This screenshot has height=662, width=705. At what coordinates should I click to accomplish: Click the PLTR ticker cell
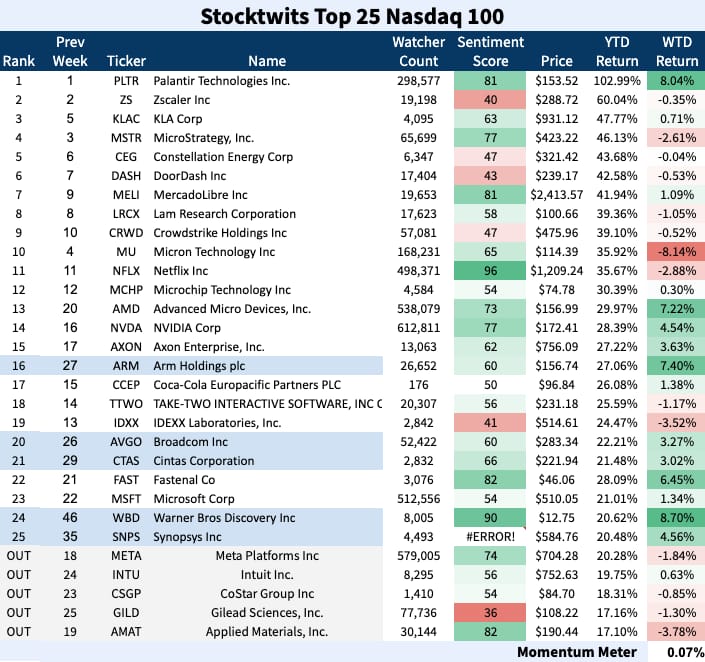click(126, 81)
